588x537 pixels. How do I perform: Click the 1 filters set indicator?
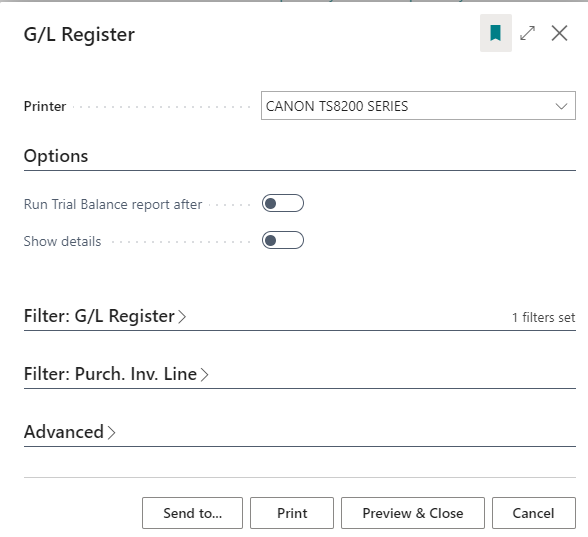543,318
